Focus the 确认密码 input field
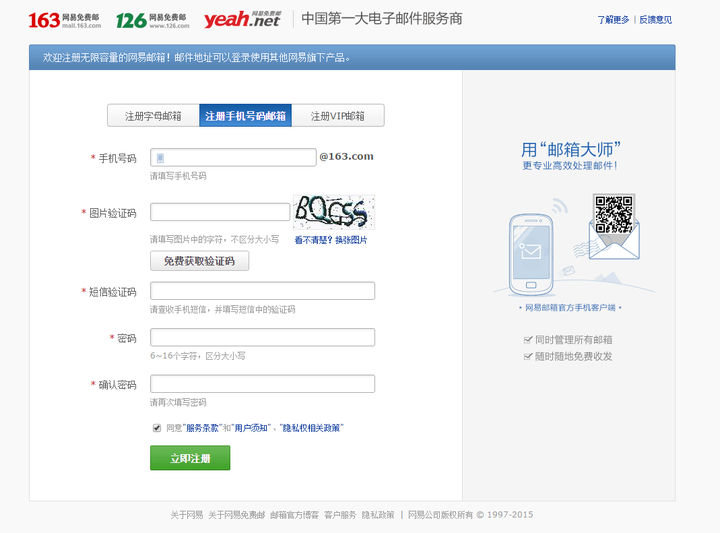Screen dimensions: 720x533 (x=262, y=384)
